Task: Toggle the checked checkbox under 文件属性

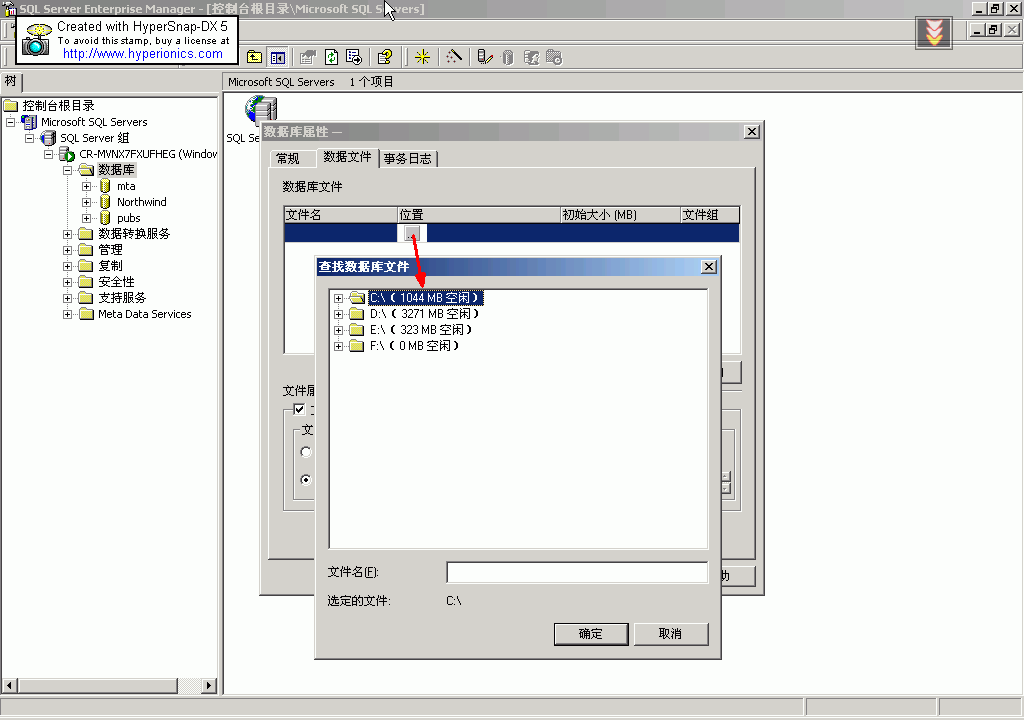Action: (299, 410)
